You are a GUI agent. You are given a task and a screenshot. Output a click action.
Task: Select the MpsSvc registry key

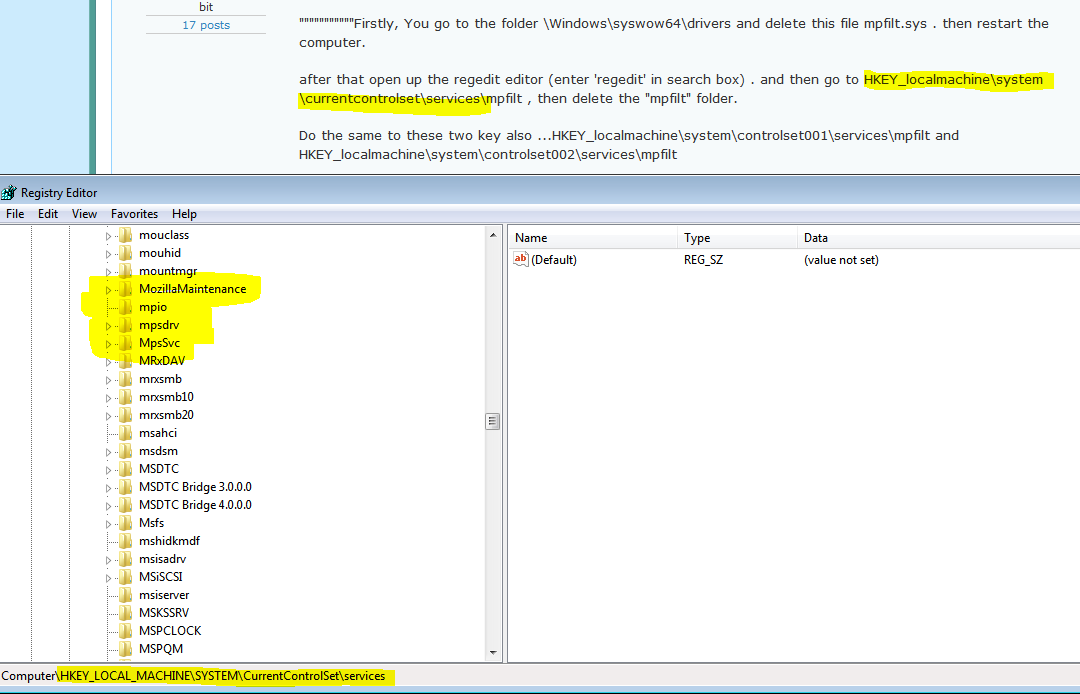pos(159,343)
